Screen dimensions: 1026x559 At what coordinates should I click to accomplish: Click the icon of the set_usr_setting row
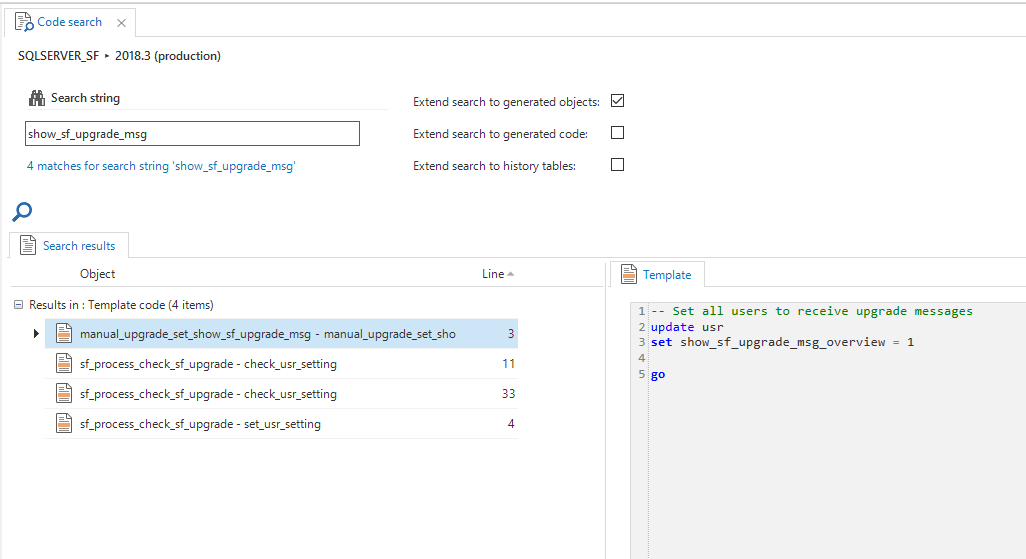click(63, 424)
